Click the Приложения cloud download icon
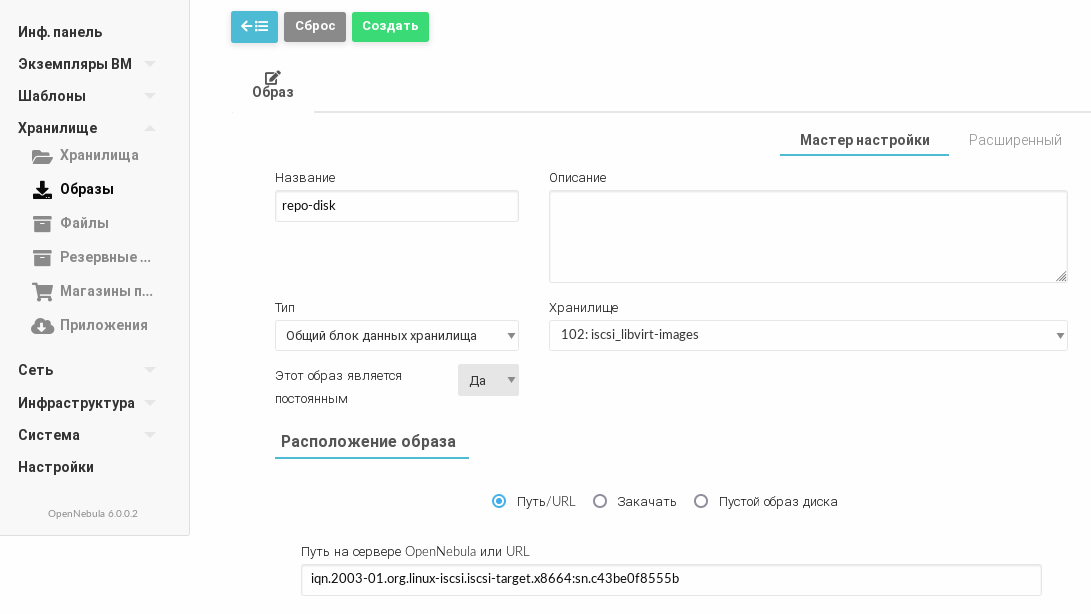The height and width of the screenshot is (614, 1091). coord(42,326)
